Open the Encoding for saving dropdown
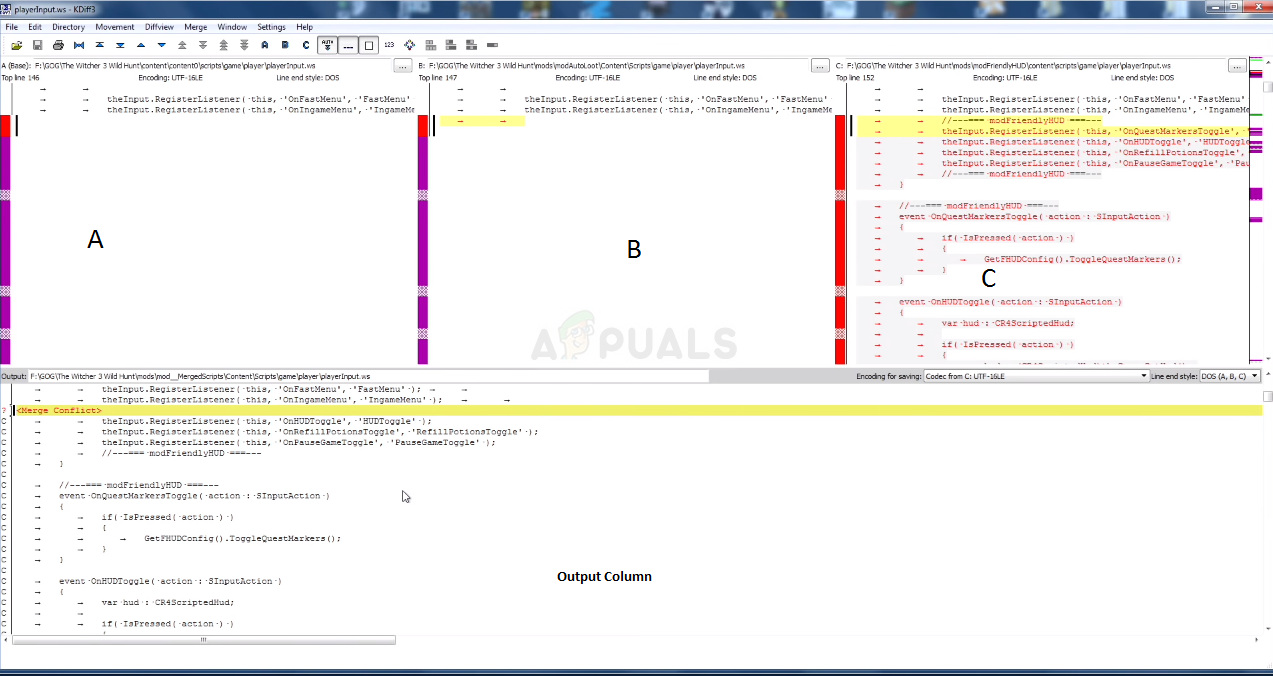Image resolution: width=1273 pixels, height=676 pixels. pyautogui.click(x=1036, y=376)
